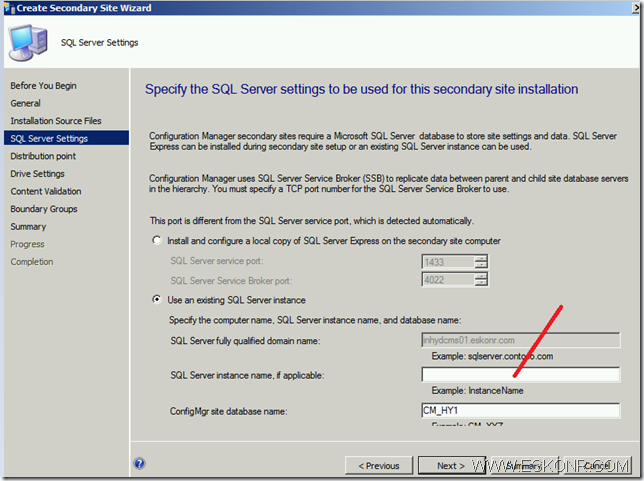The width and height of the screenshot is (644, 481).
Task: Click the Cancel button
Action: [597, 465]
